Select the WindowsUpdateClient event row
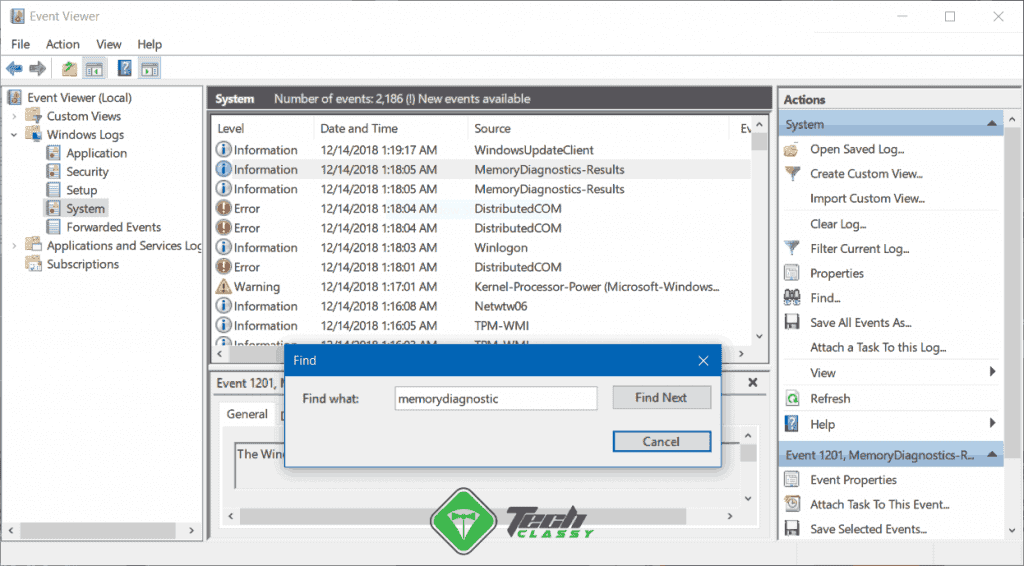The width and height of the screenshot is (1024, 566). 482,149
